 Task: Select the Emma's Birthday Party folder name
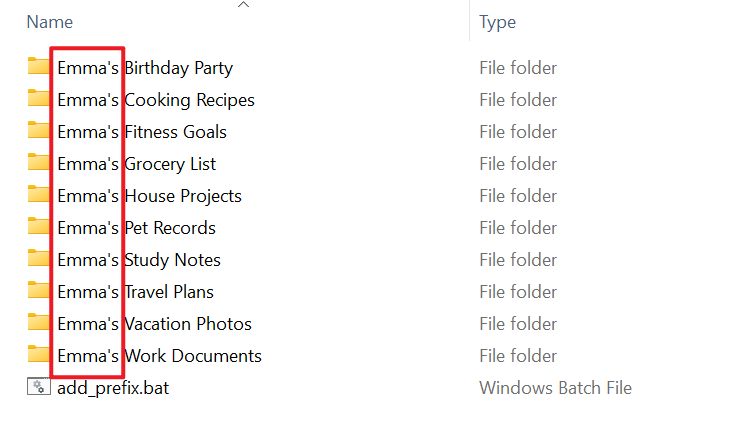(145, 68)
